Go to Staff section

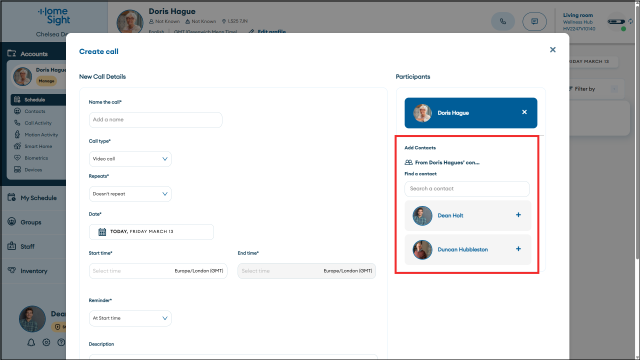coord(27,246)
